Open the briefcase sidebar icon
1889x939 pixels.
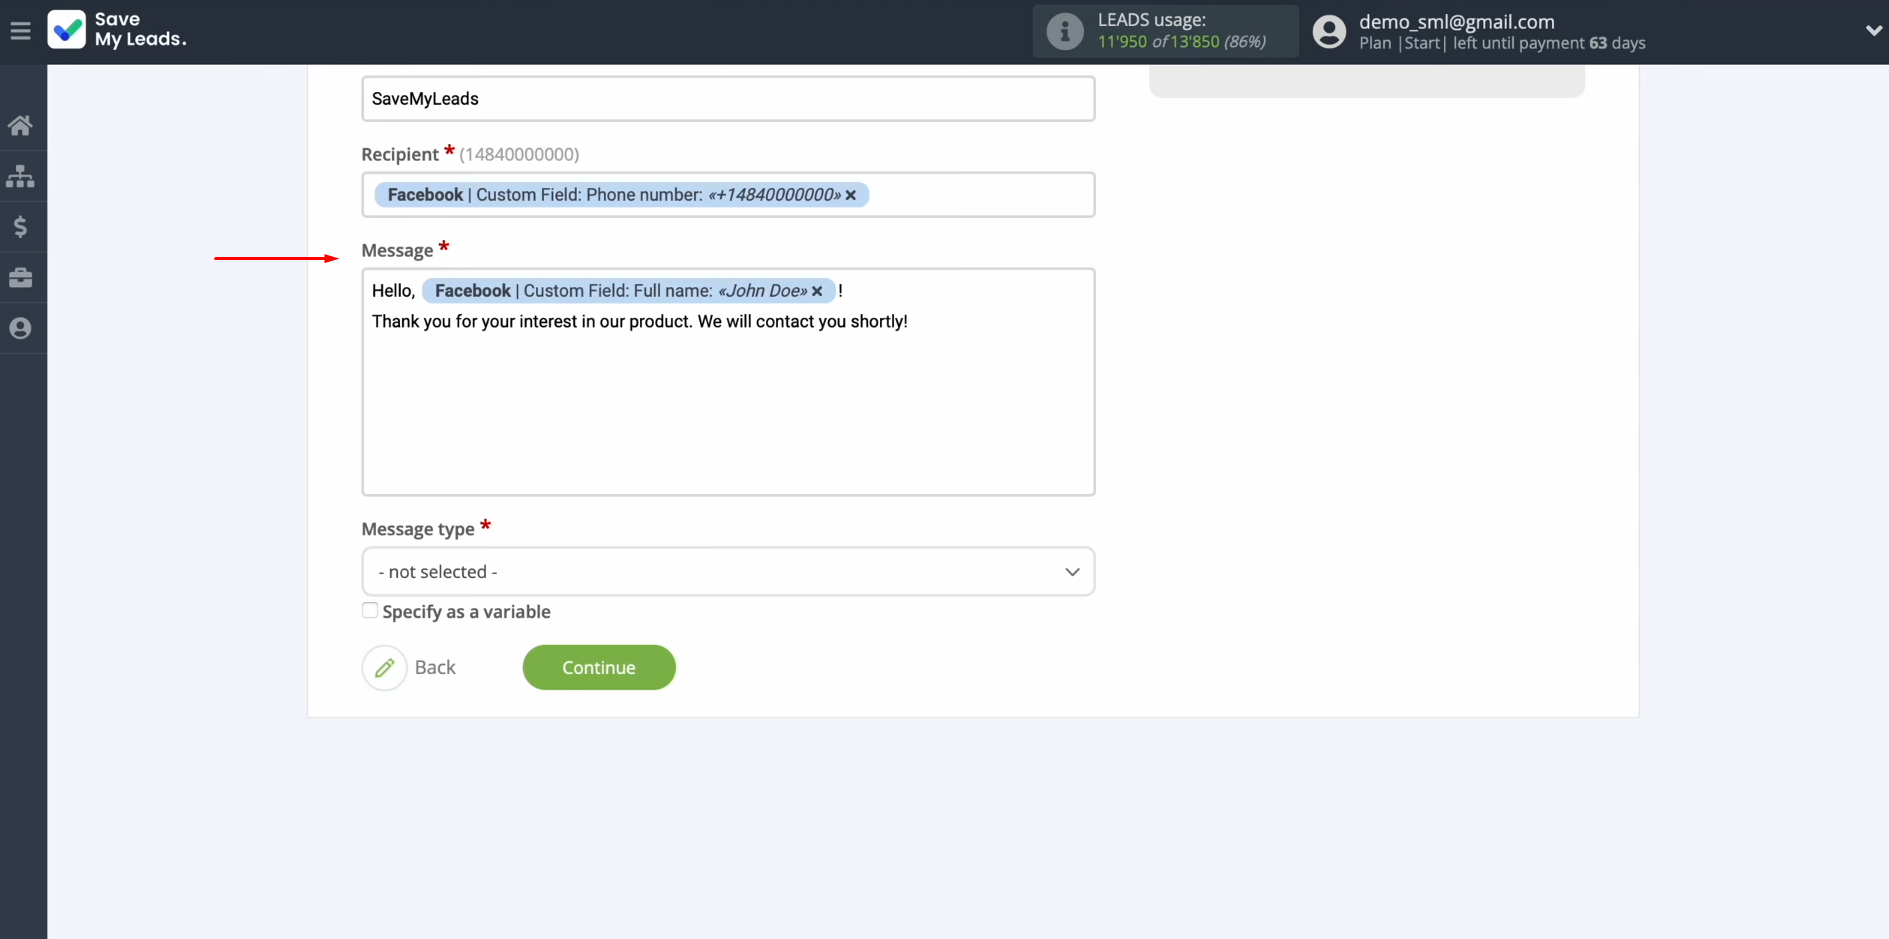click(x=20, y=278)
